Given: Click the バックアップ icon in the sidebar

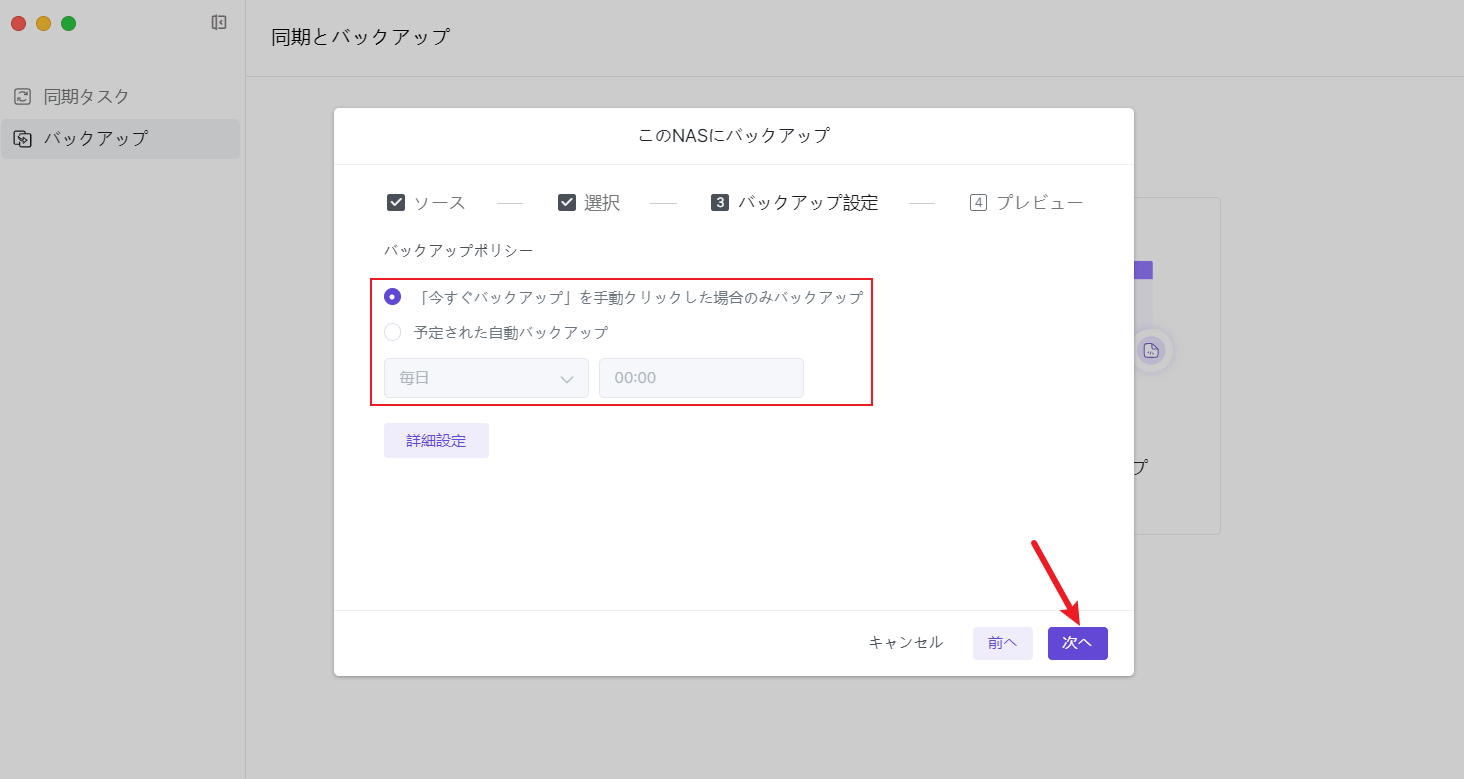Looking at the screenshot, I should (x=22, y=139).
